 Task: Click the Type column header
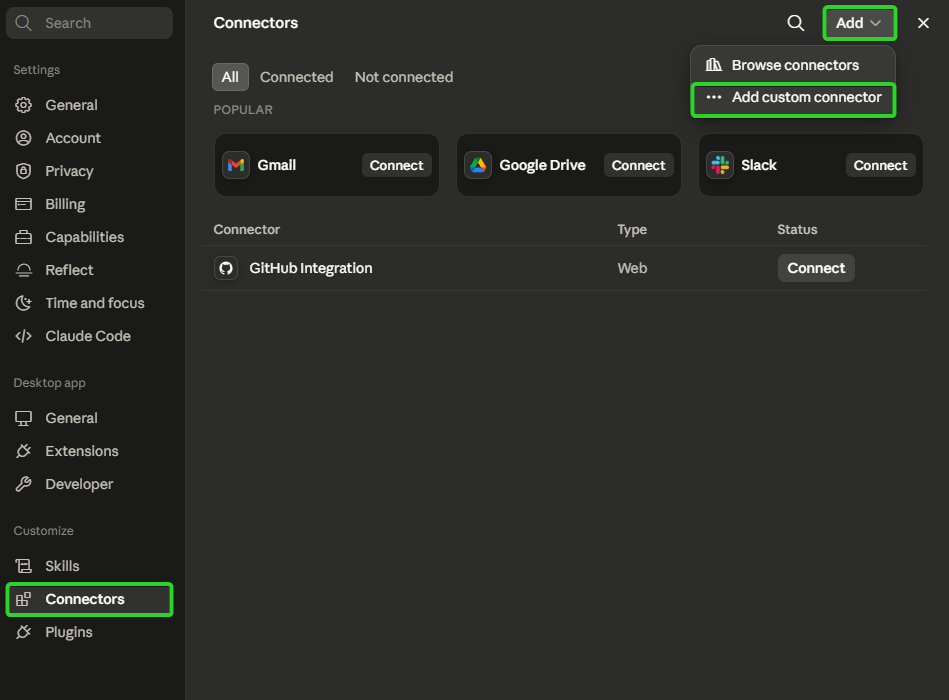tap(632, 229)
